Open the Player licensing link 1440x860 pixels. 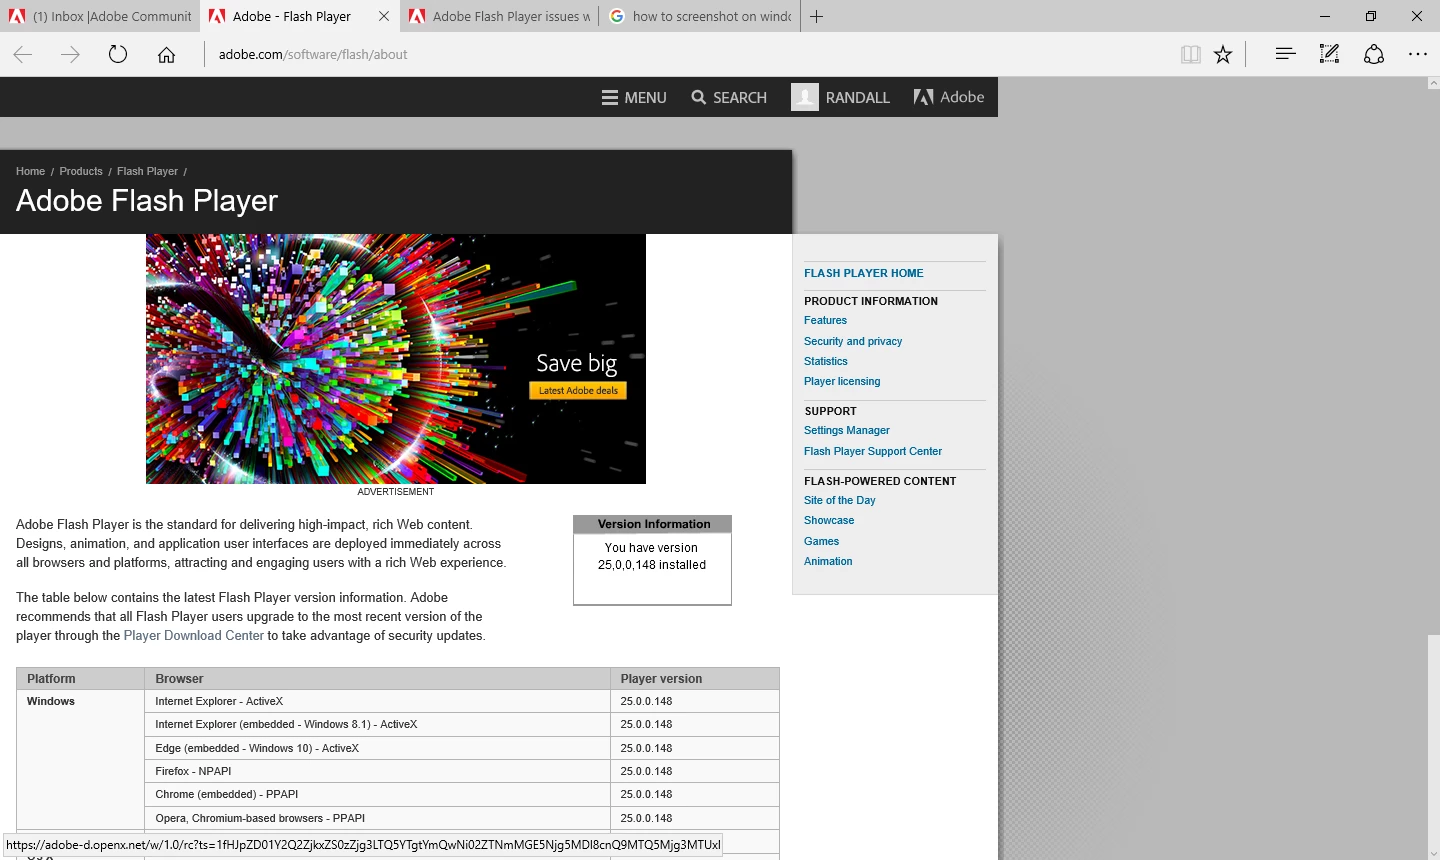pyautogui.click(x=842, y=381)
